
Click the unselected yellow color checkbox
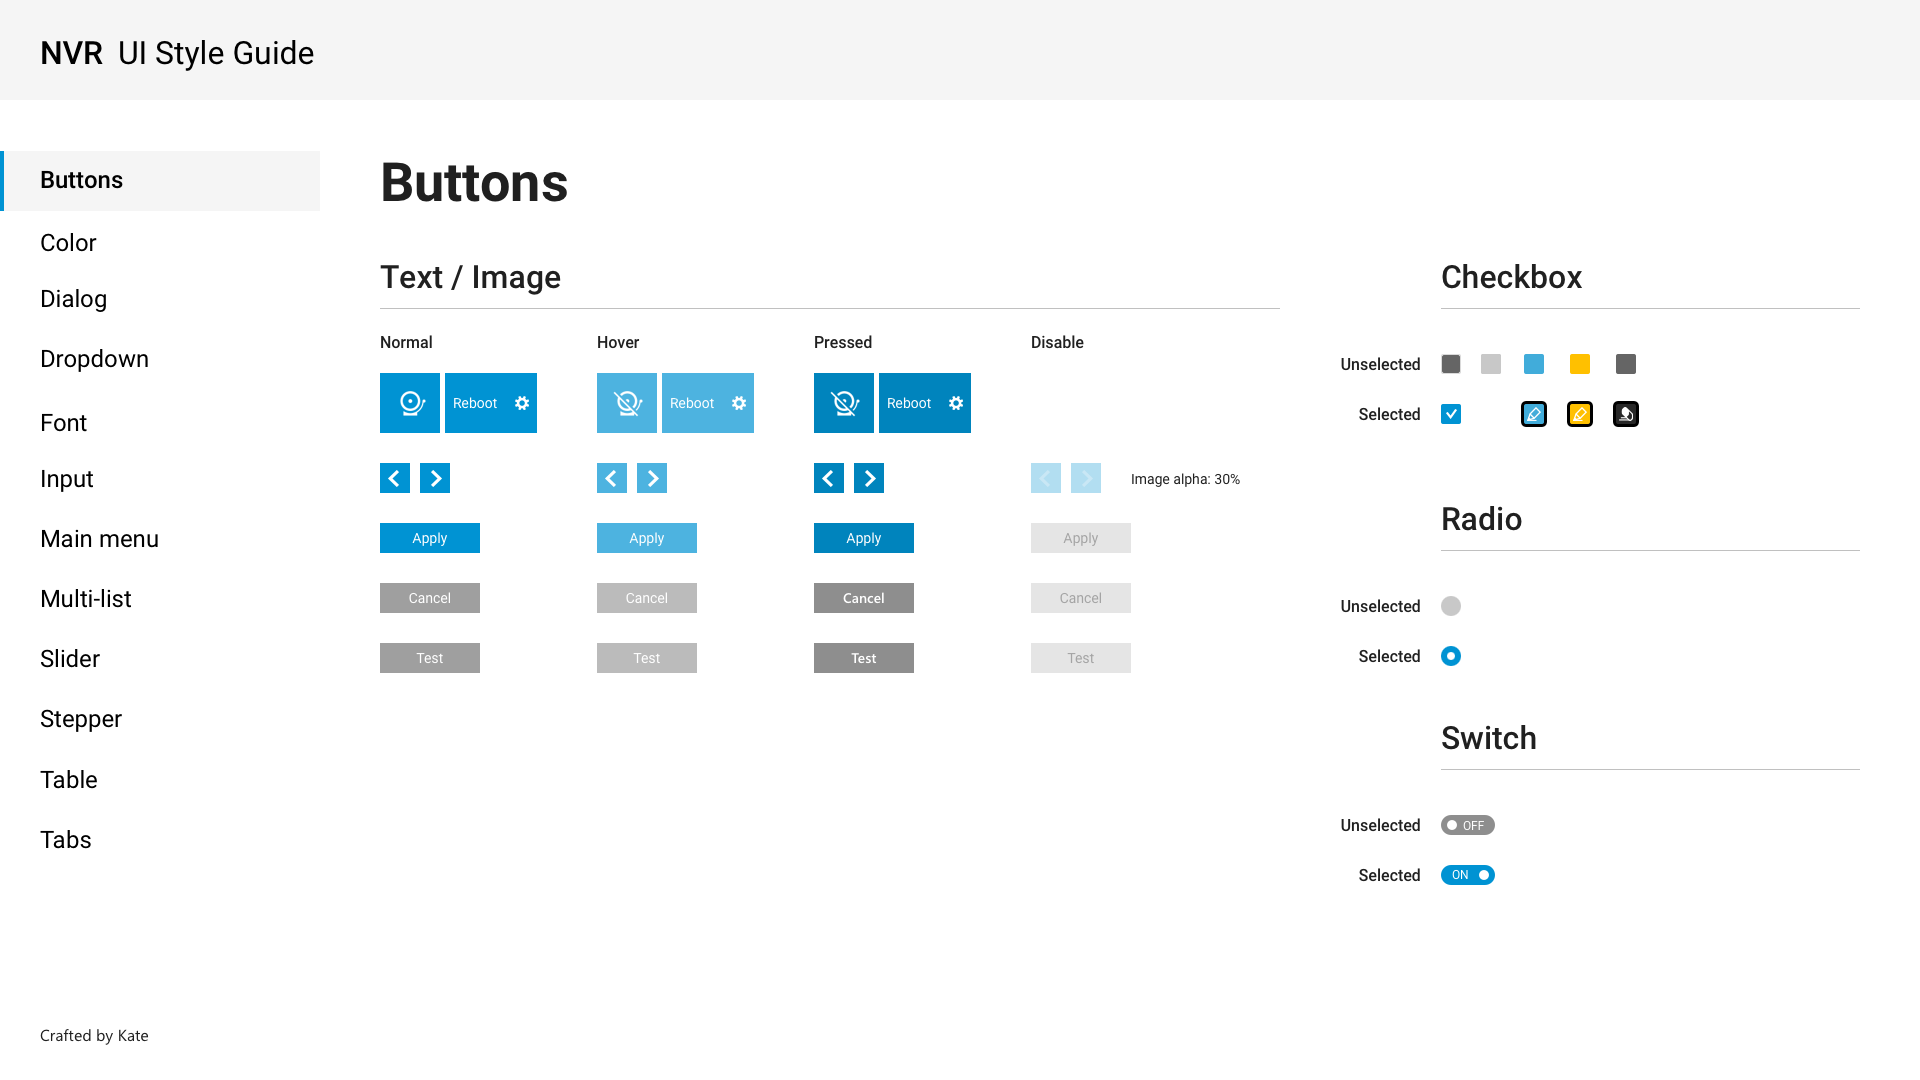pyautogui.click(x=1580, y=364)
